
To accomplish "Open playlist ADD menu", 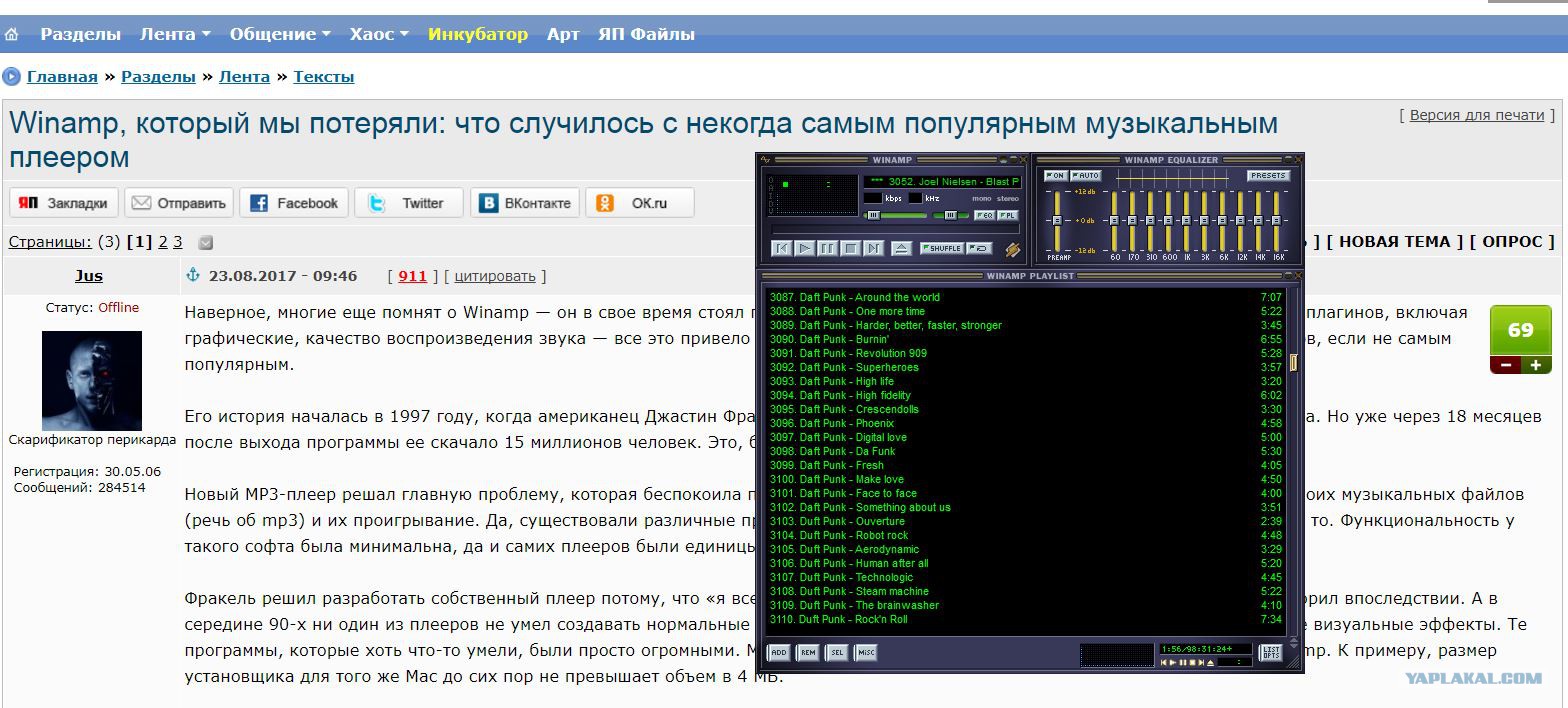I will point(779,653).
